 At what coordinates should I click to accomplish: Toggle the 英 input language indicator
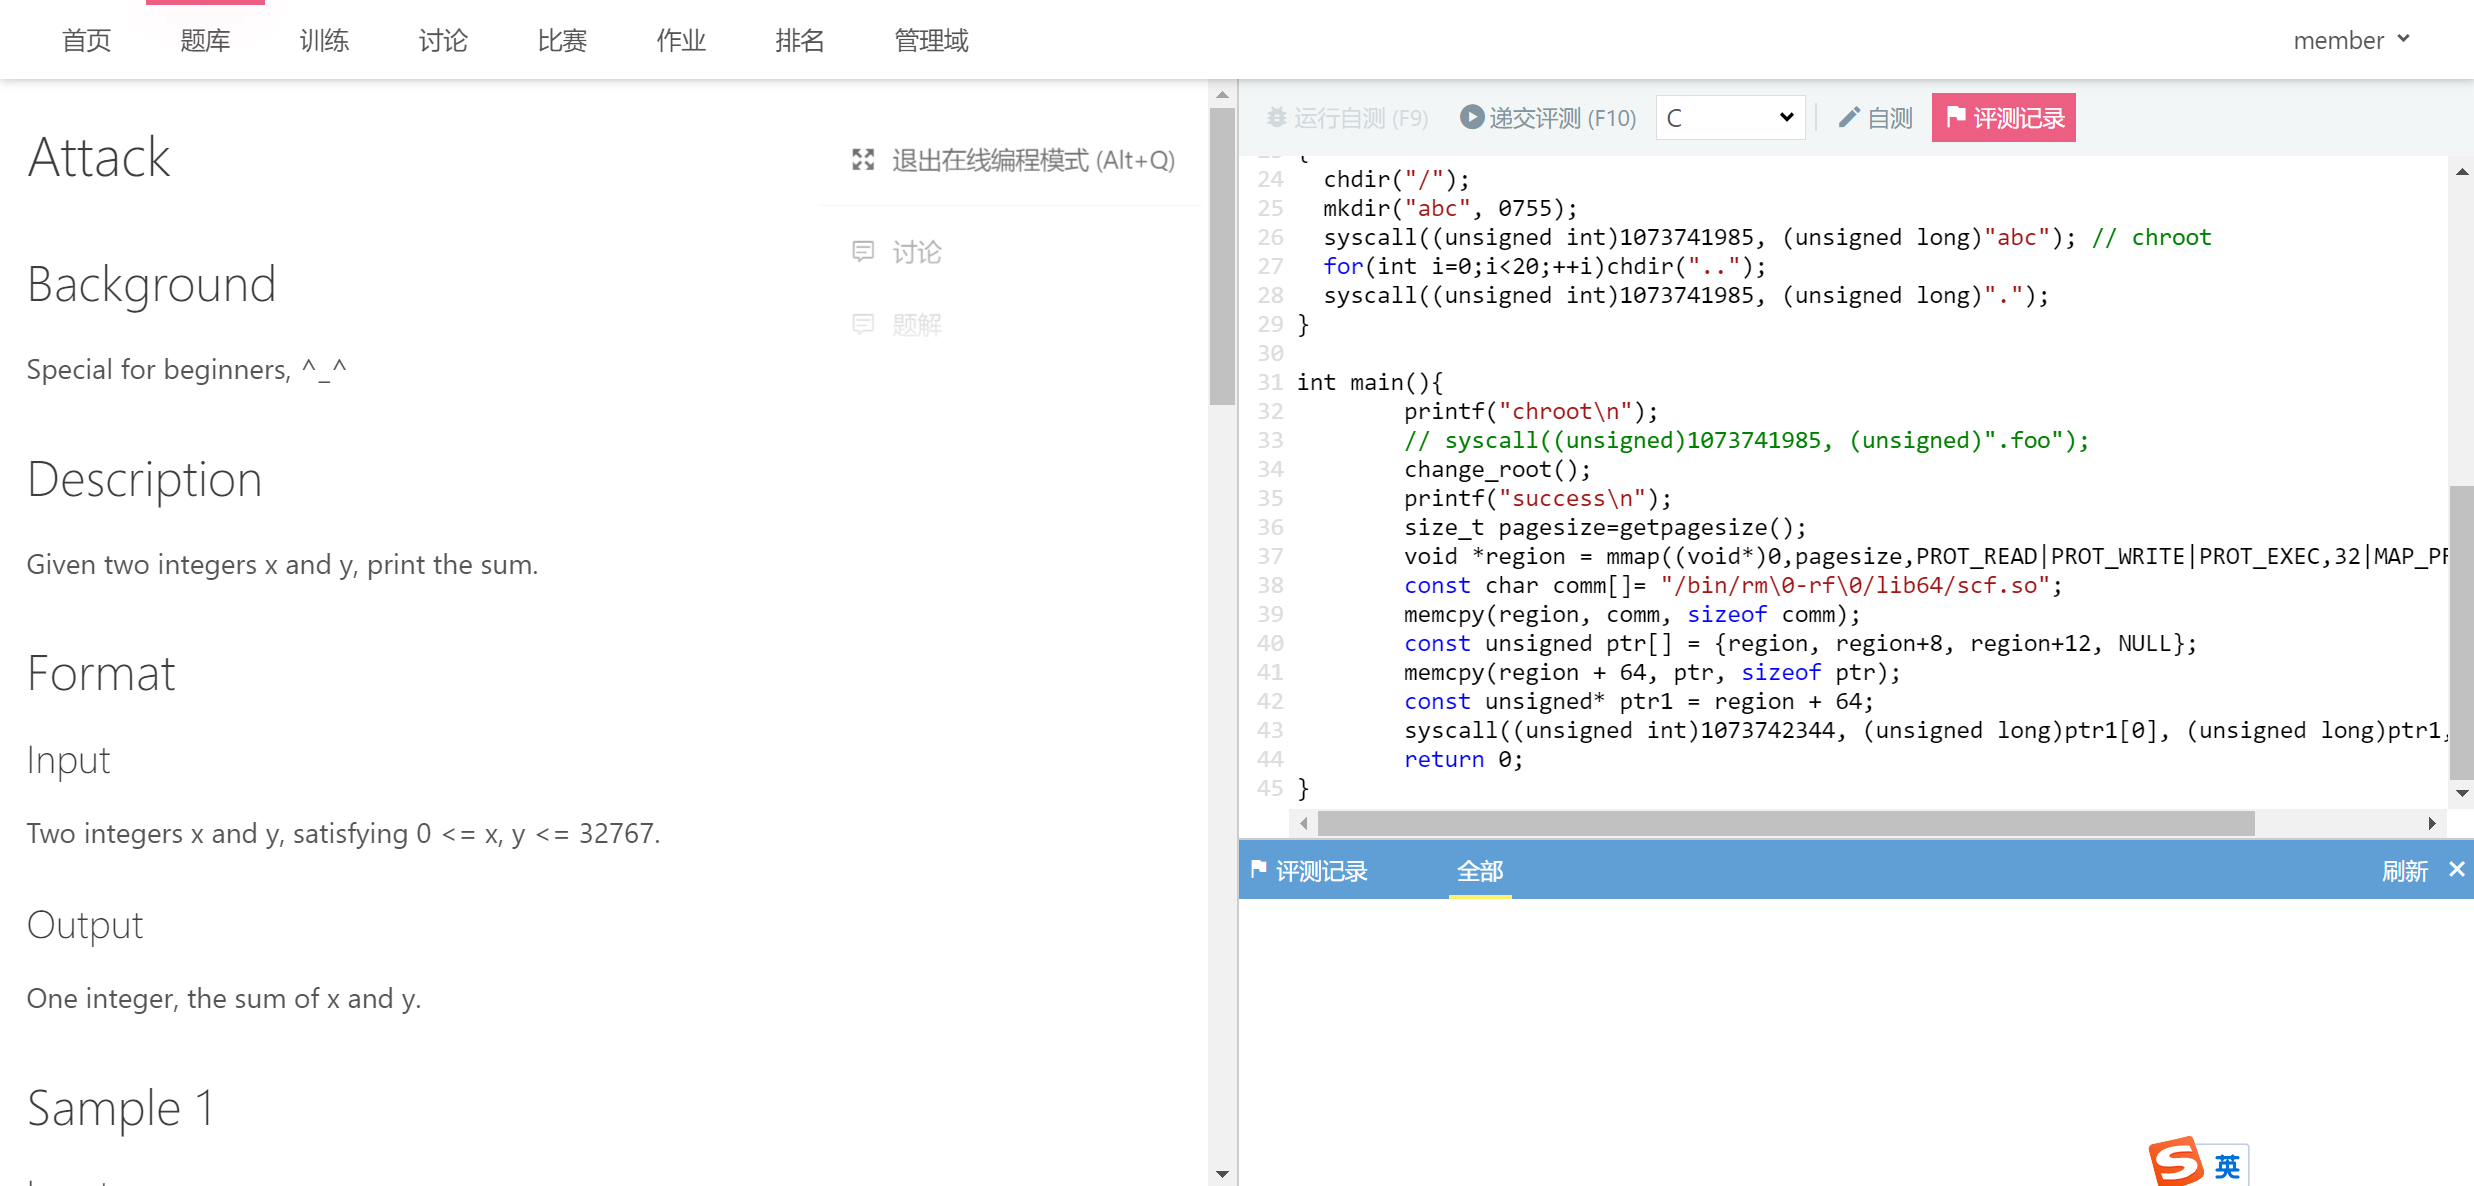tap(2228, 1166)
